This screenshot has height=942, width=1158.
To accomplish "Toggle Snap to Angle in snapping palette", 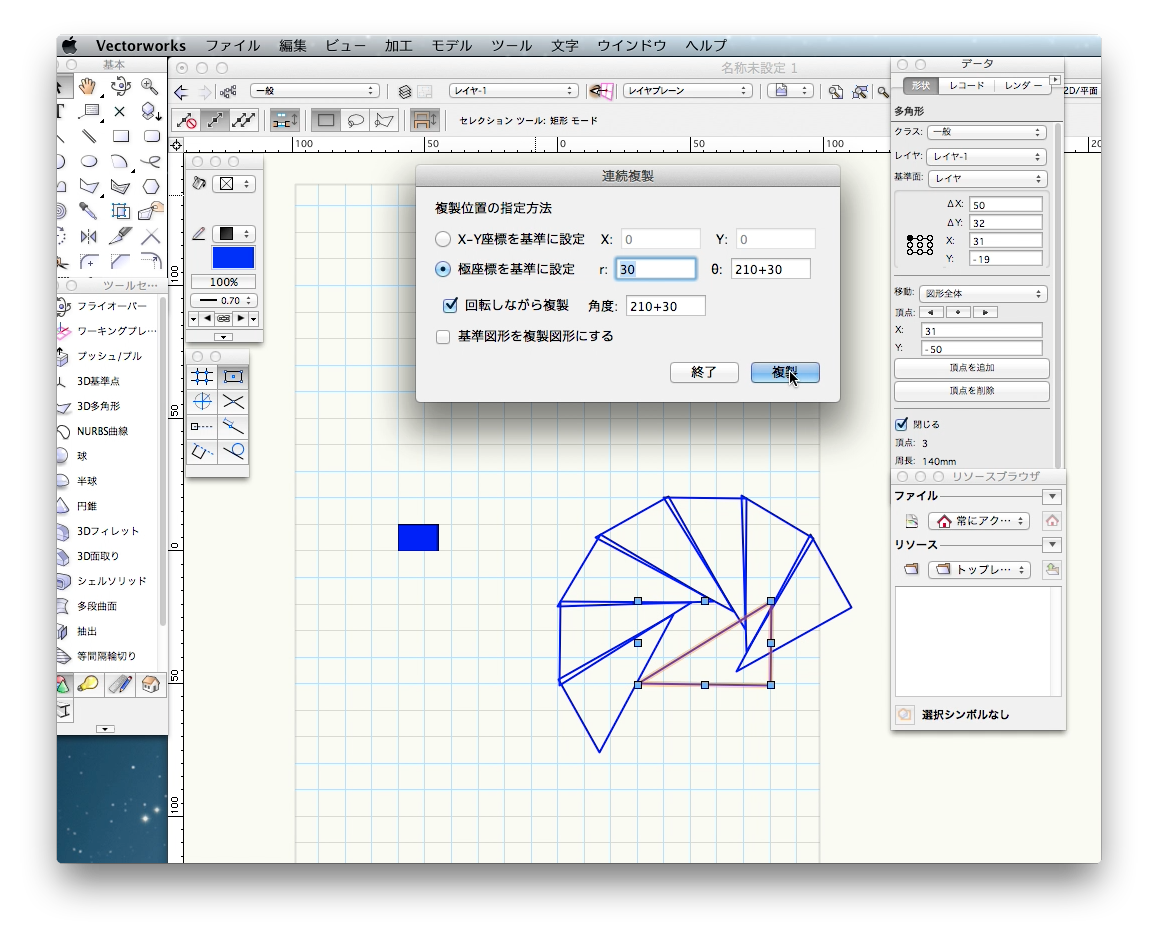I will click(x=202, y=402).
